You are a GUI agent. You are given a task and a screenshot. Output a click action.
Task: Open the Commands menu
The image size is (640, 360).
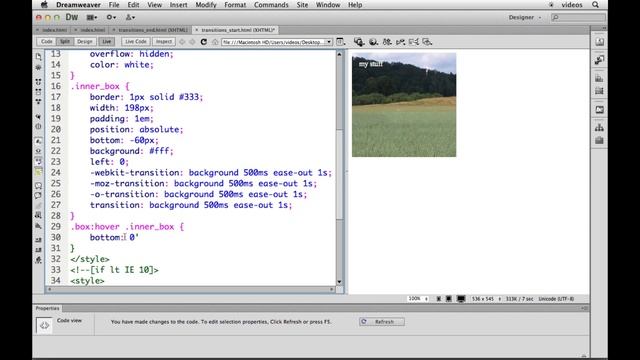tap(271, 5)
